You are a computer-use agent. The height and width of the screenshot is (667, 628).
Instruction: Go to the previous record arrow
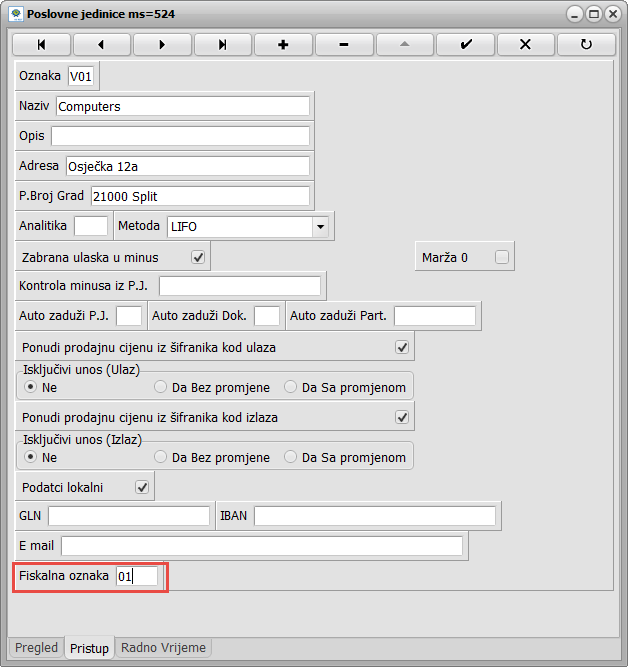[101, 45]
